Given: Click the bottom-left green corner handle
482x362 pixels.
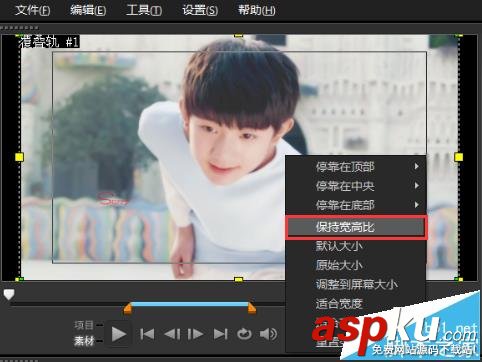Looking at the screenshot, I should click(x=19, y=279).
